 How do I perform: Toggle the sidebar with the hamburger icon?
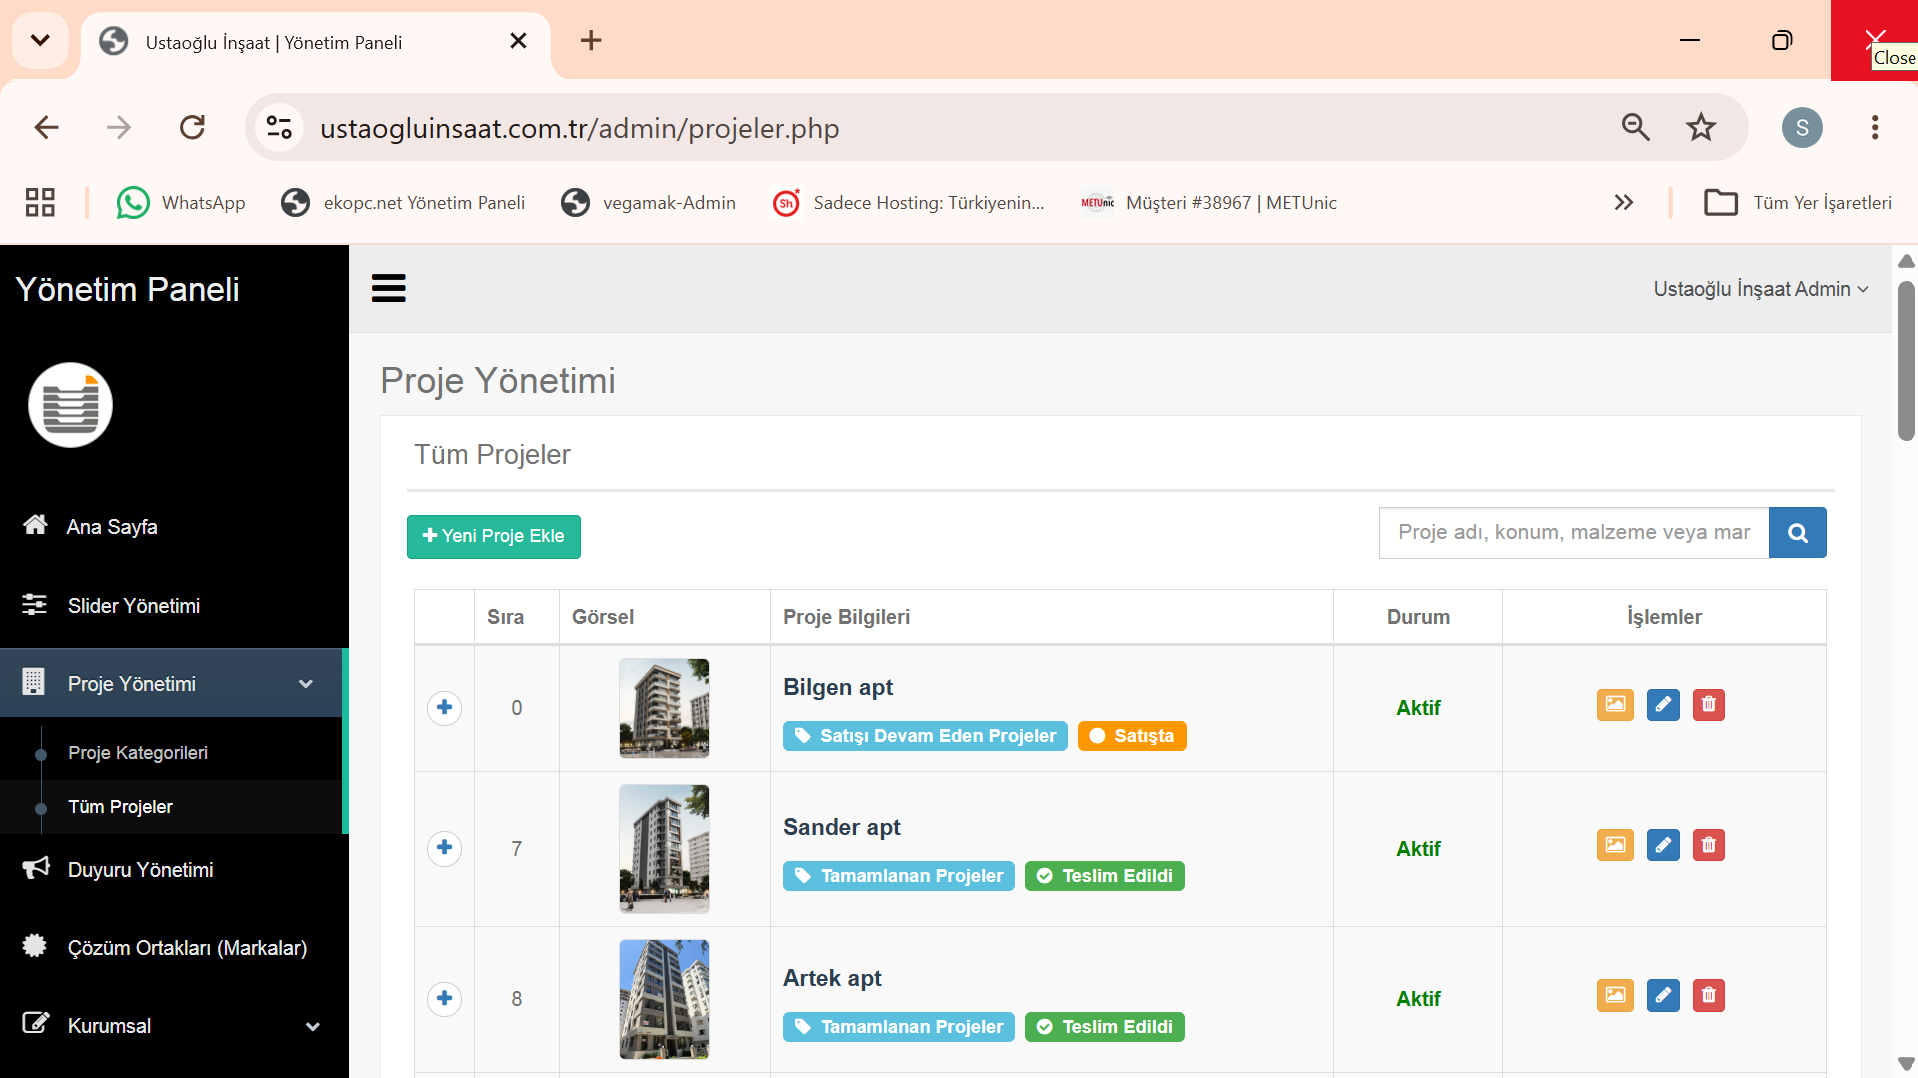point(389,289)
